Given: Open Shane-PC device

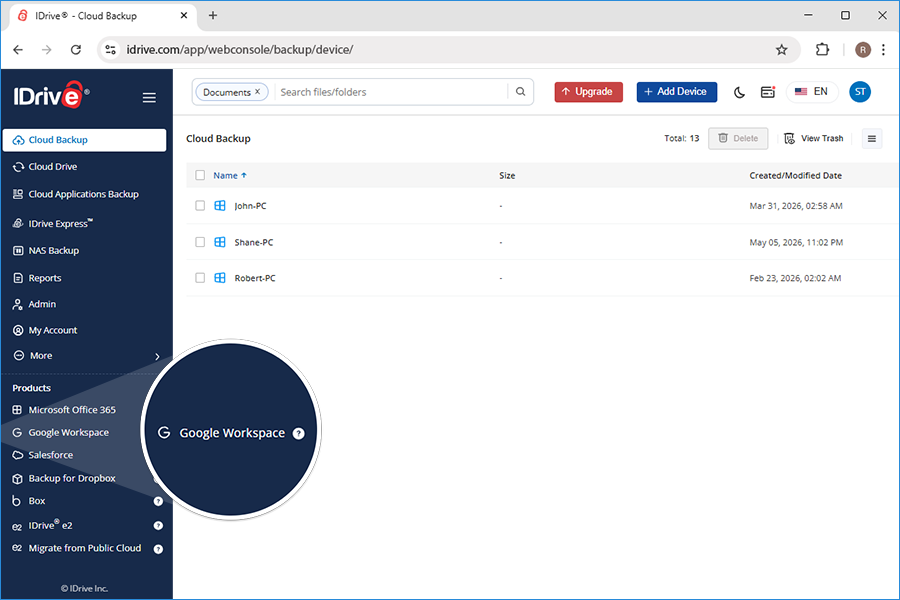Looking at the screenshot, I should (254, 243).
